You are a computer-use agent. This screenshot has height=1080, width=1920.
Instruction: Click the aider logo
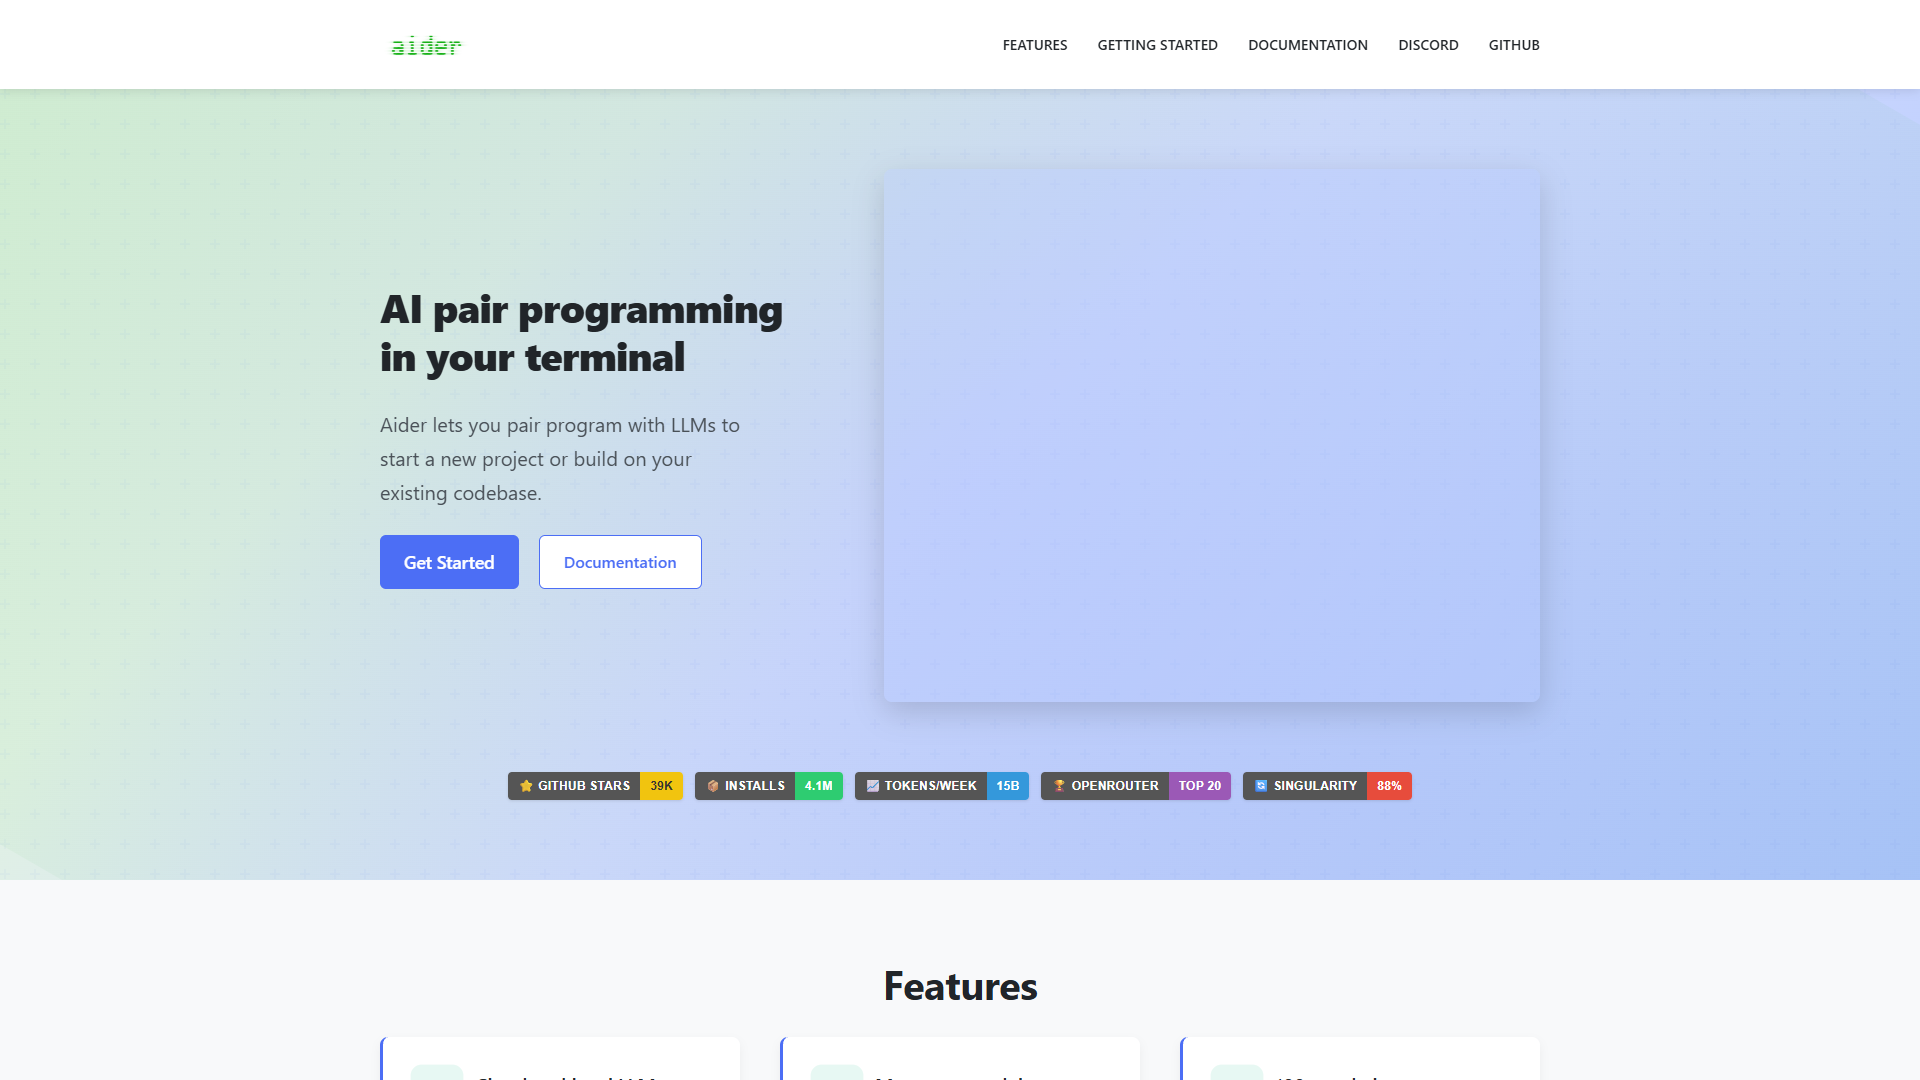pyautogui.click(x=426, y=45)
